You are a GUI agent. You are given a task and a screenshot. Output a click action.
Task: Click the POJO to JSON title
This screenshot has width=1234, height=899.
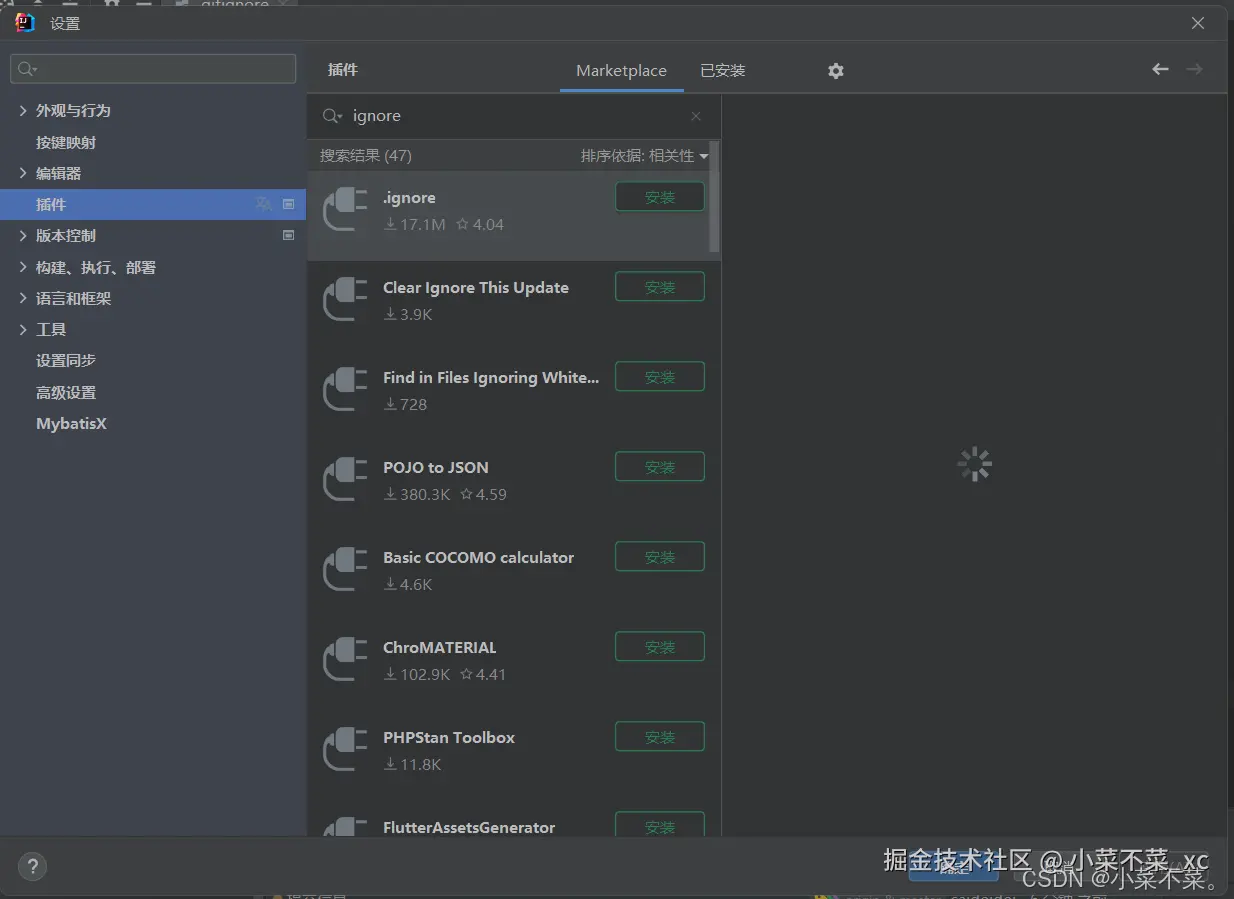click(x=436, y=468)
